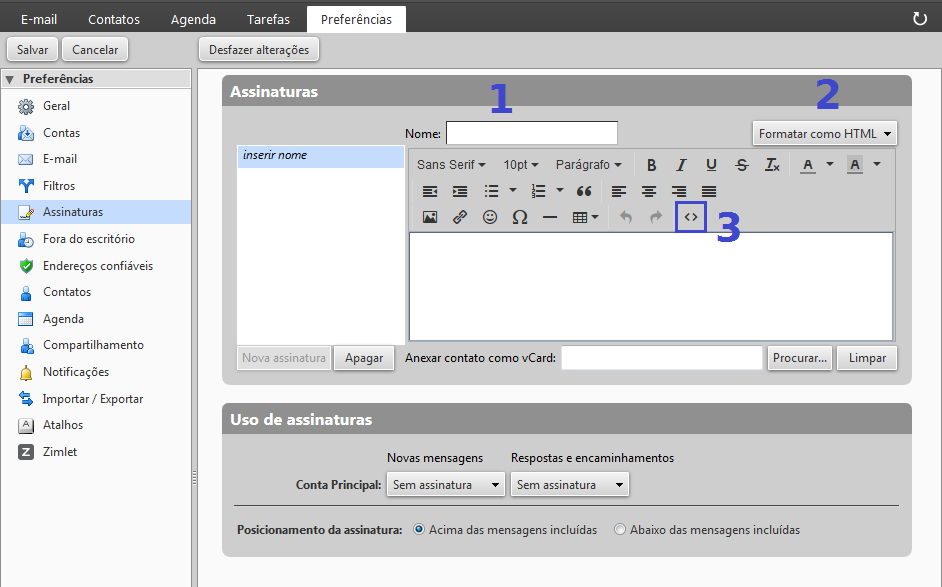This screenshot has height=587, width=942.
Task: Click the refresh icon in top bar
Action: click(x=920, y=19)
